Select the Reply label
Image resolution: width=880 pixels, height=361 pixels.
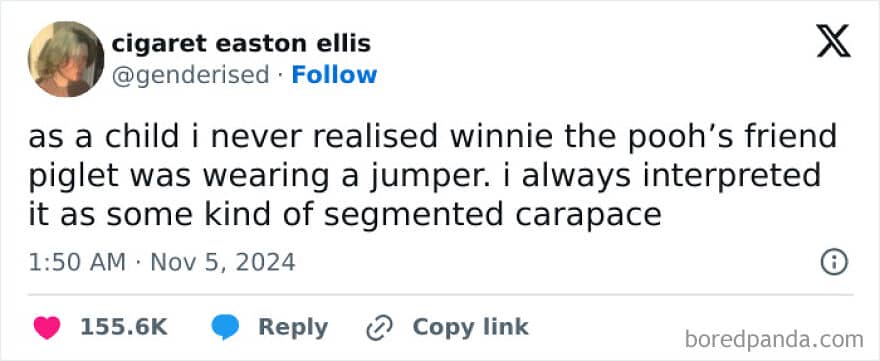pyautogui.click(x=293, y=328)
